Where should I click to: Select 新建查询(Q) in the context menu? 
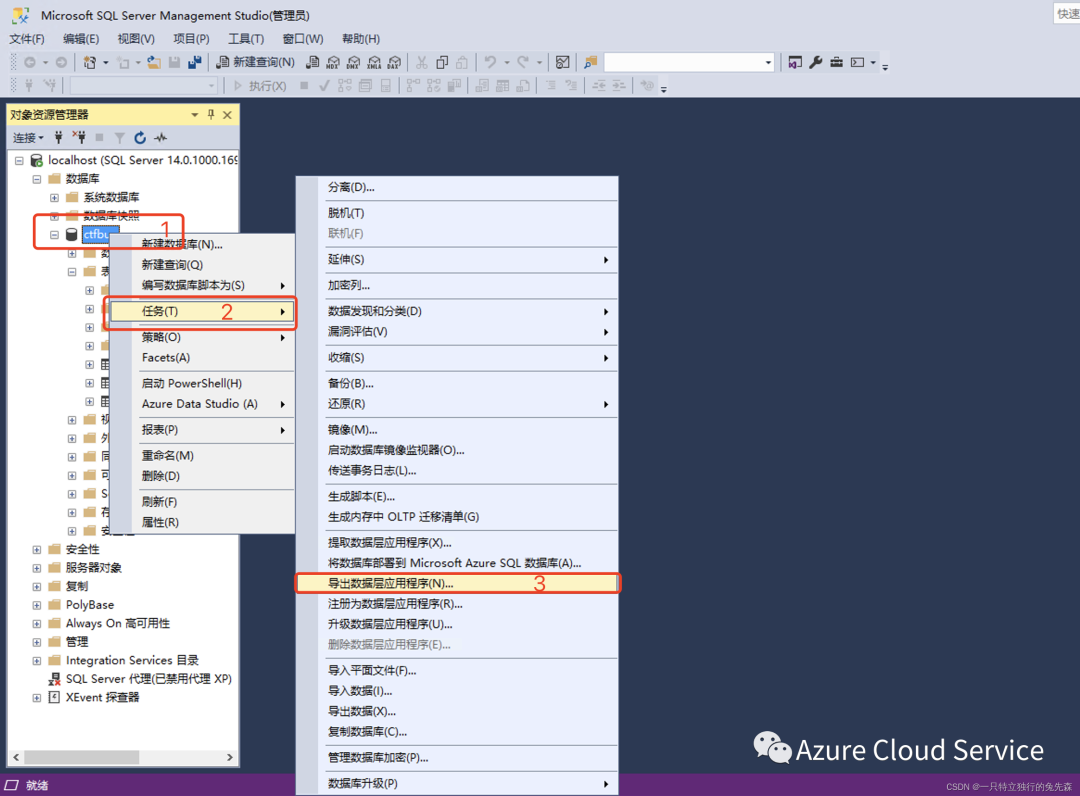202,265
